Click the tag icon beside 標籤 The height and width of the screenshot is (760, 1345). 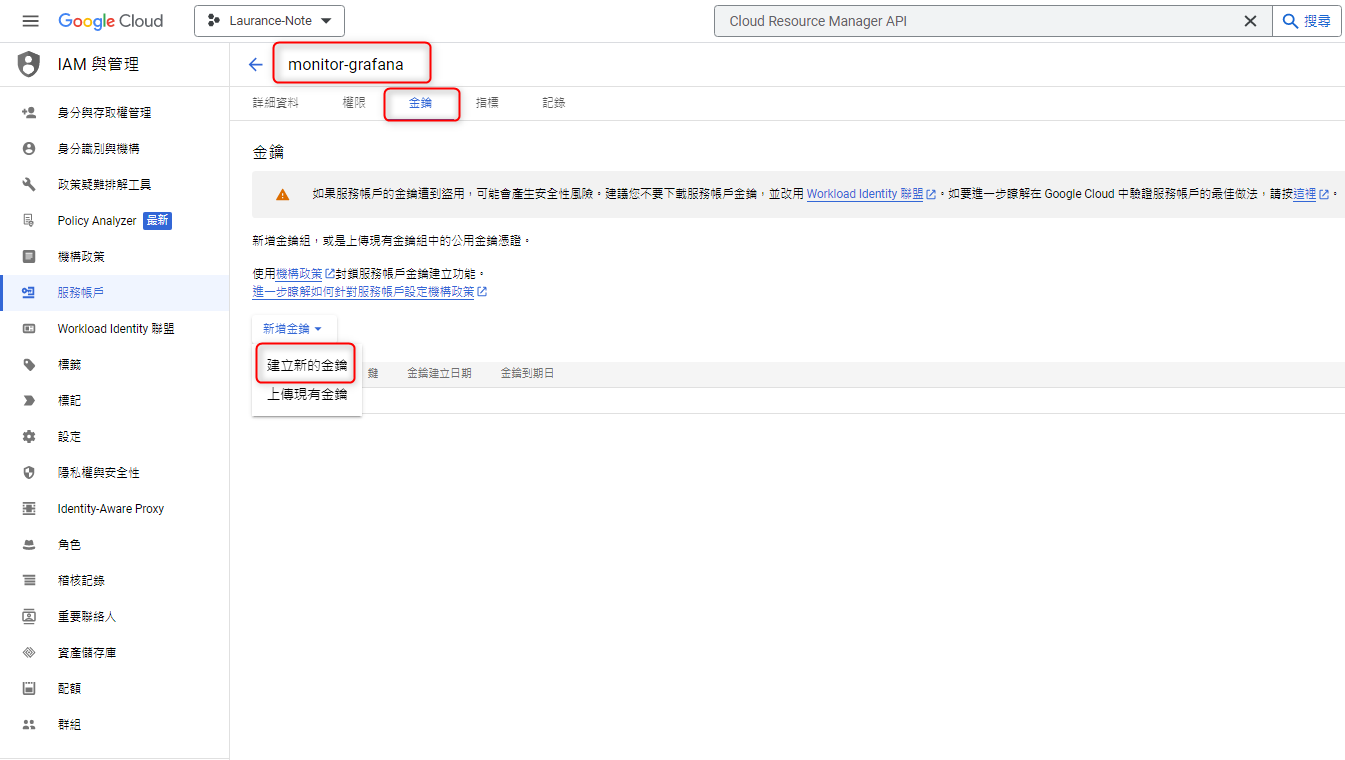pos(29,365)
